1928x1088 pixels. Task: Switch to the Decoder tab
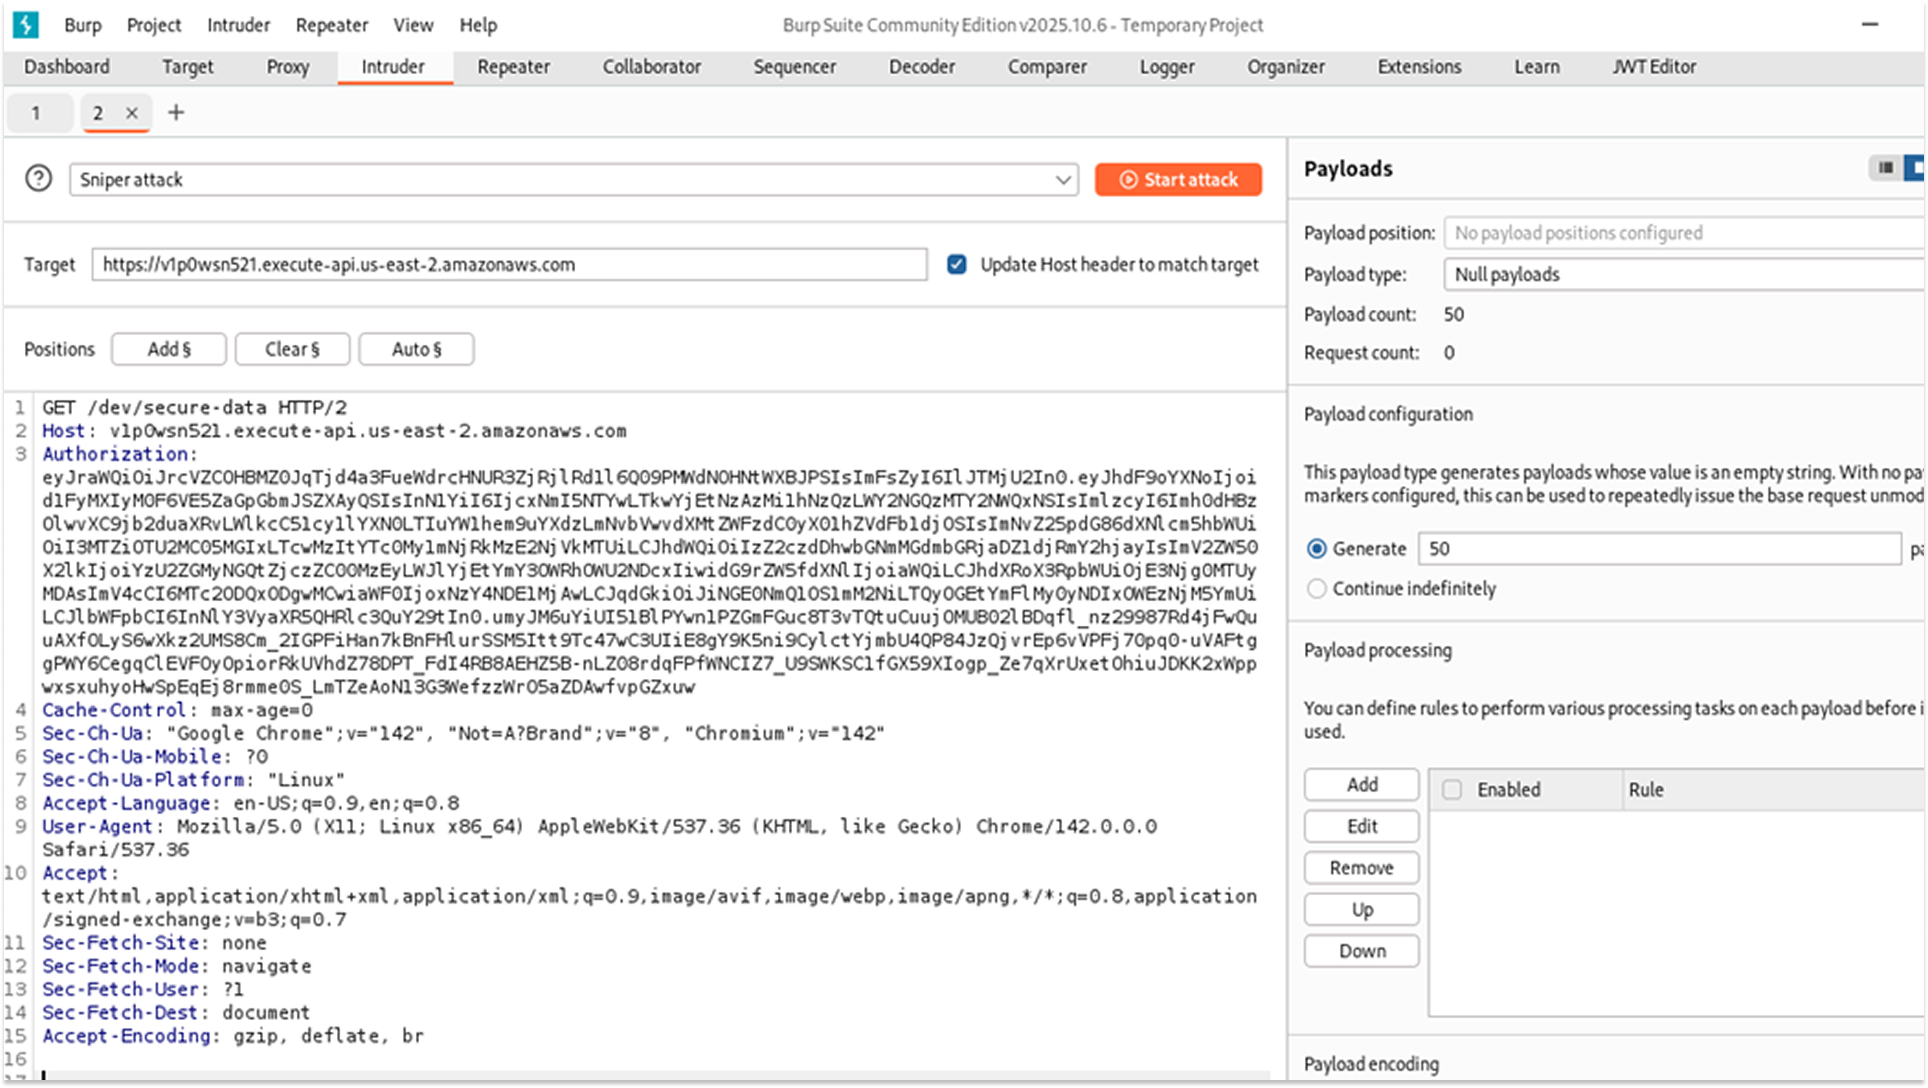(x=921, y=67)
